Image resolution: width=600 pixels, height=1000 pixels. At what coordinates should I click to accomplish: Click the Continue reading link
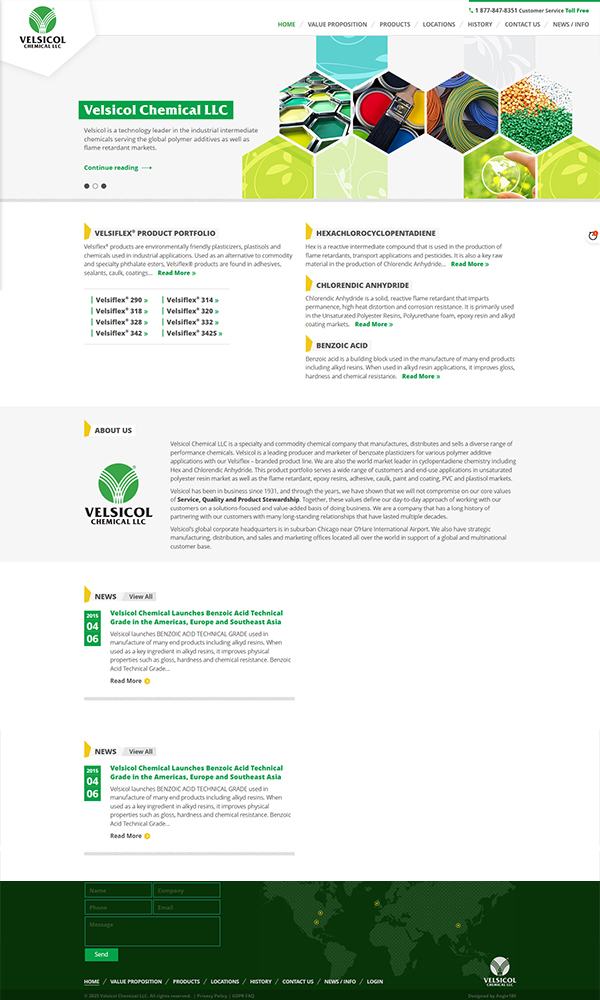click(111, 168)
